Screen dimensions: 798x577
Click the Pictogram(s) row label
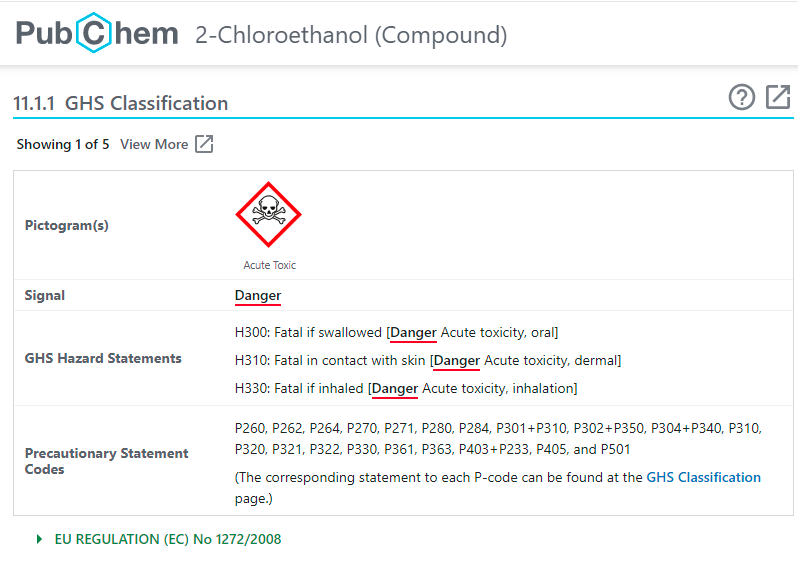(67, 225)
